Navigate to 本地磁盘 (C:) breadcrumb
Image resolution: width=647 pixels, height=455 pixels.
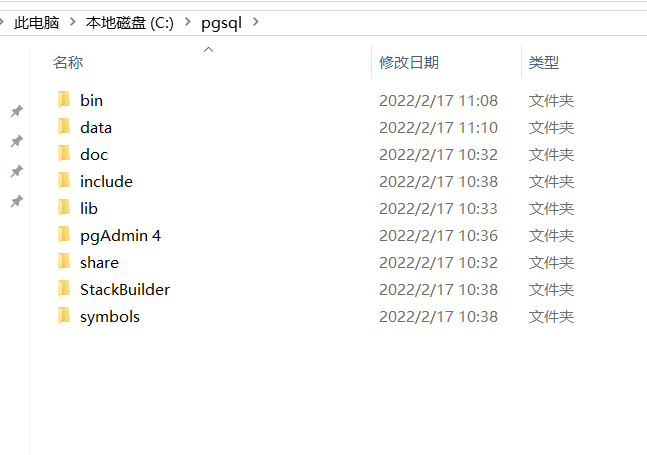(x=130, y=22)
